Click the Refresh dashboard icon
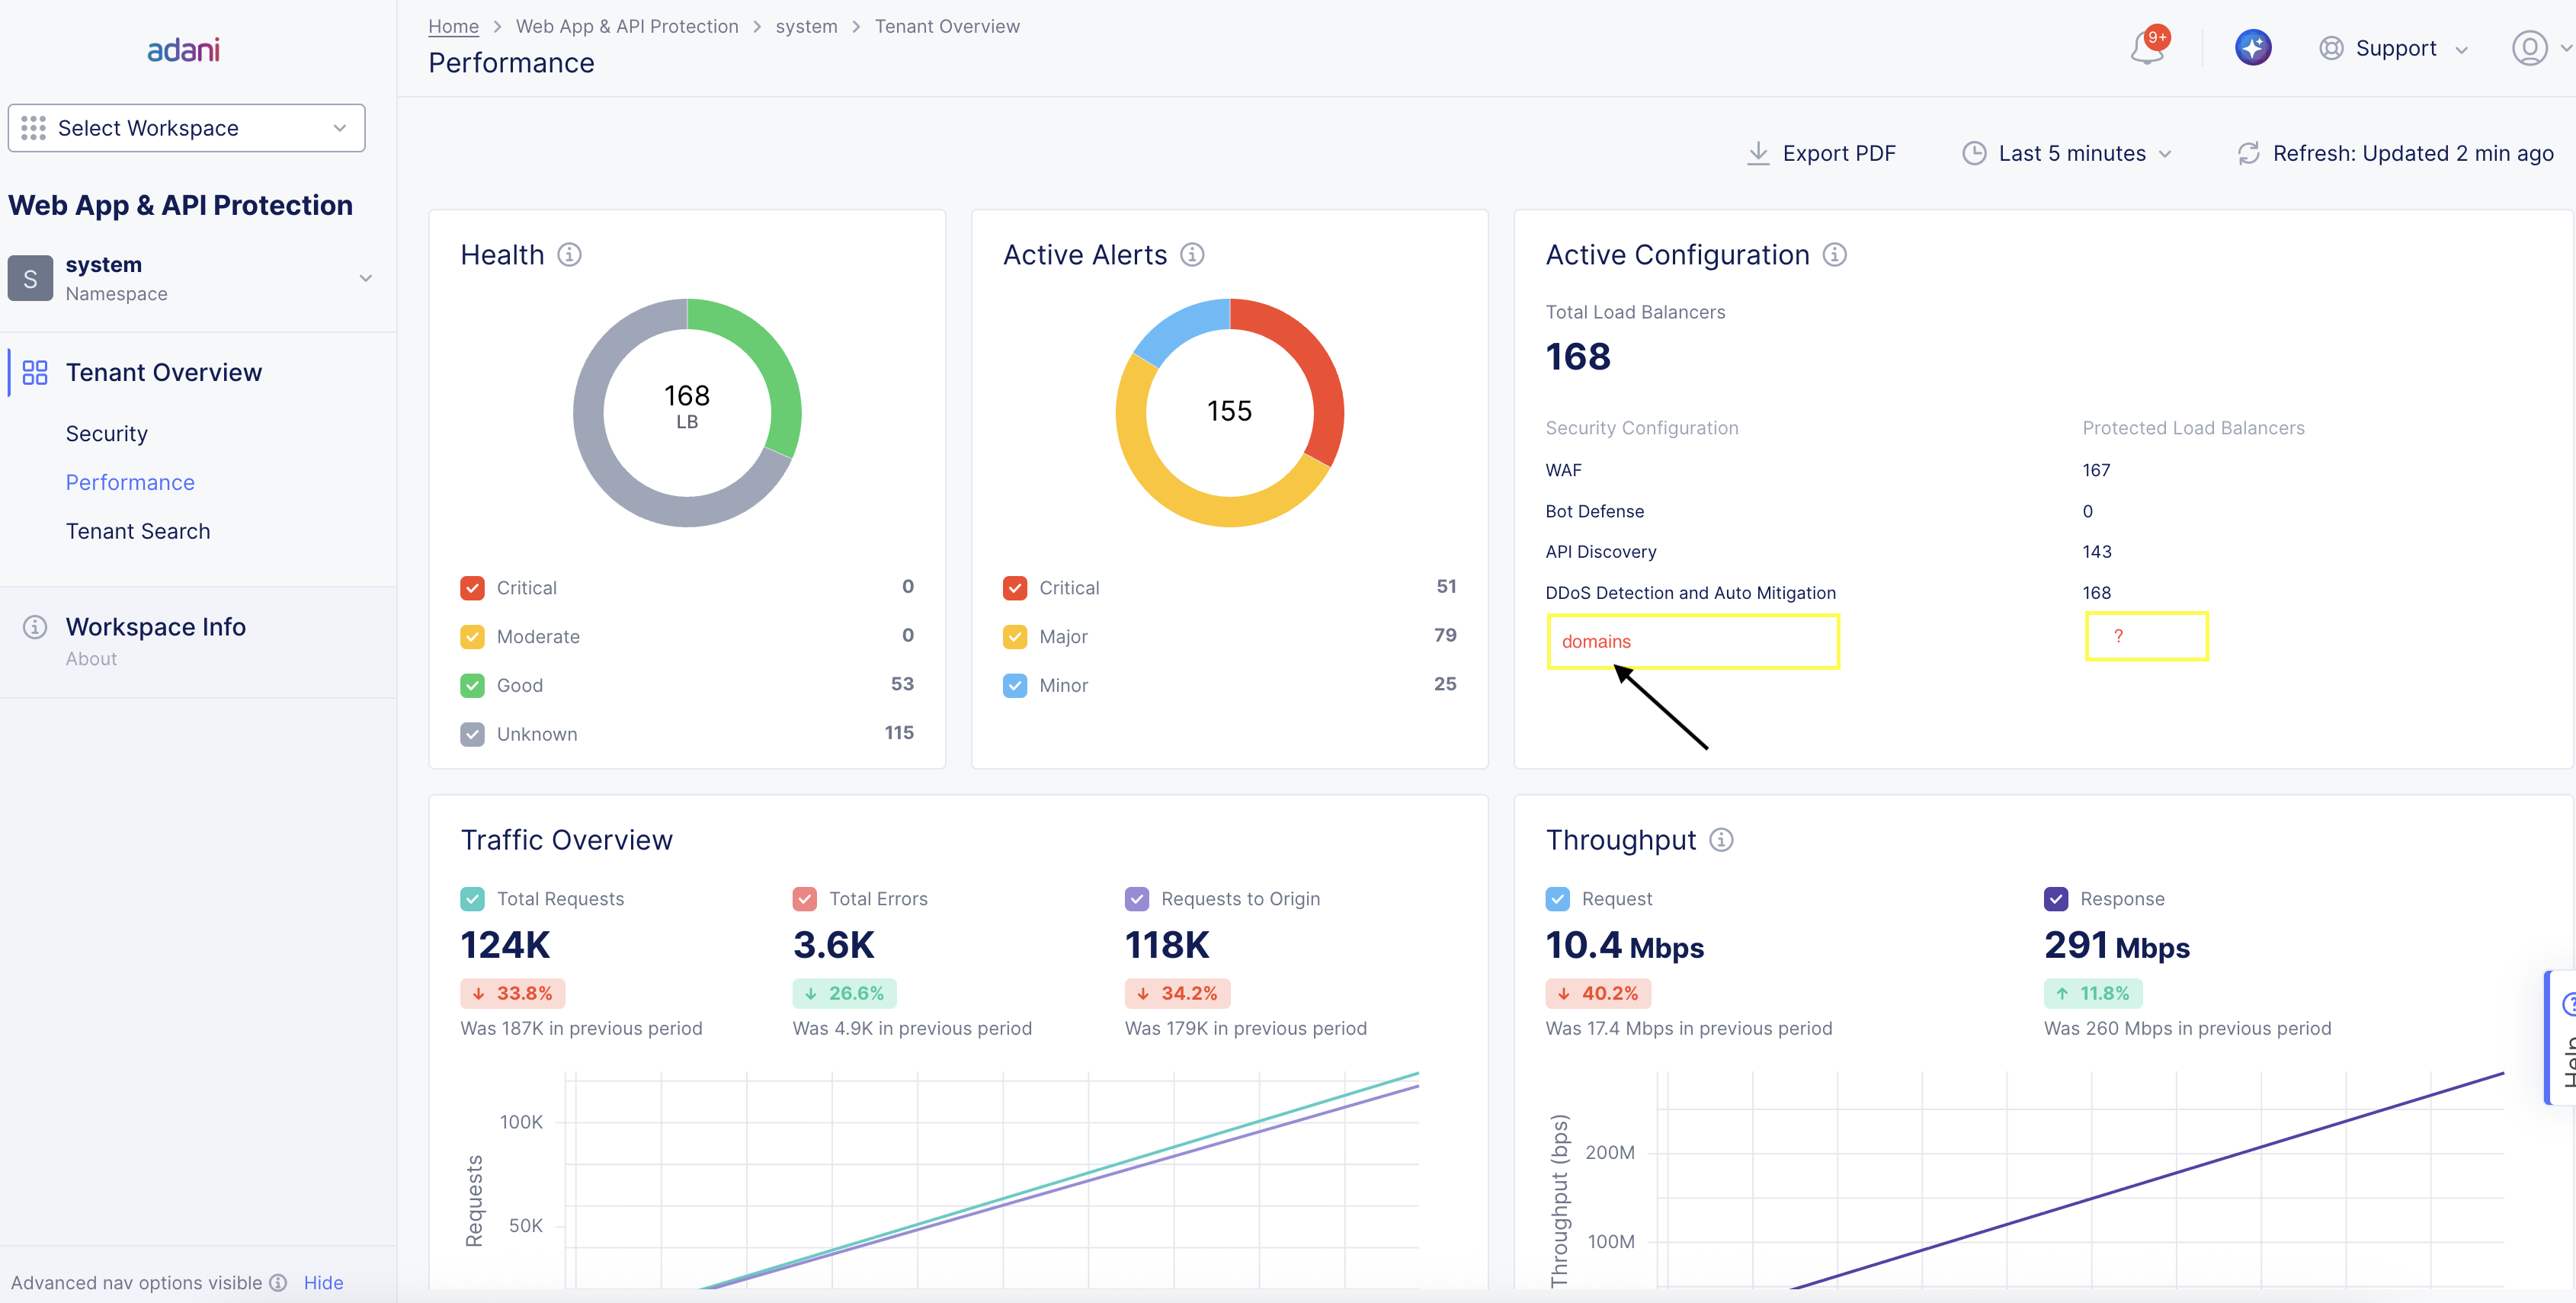Image resolution: width=2576 pixels, height=1303 pixels. coord(2248,153)
